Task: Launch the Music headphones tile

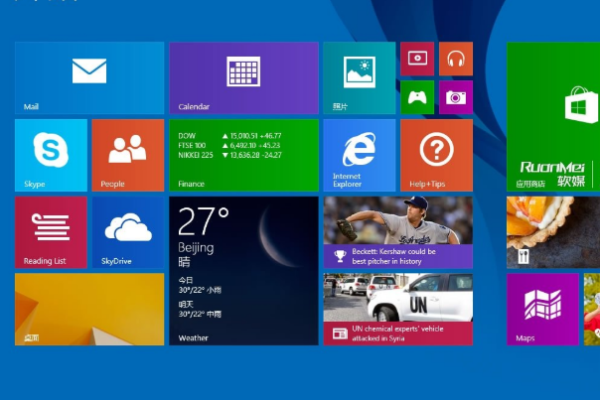Action: coord(456,59)
